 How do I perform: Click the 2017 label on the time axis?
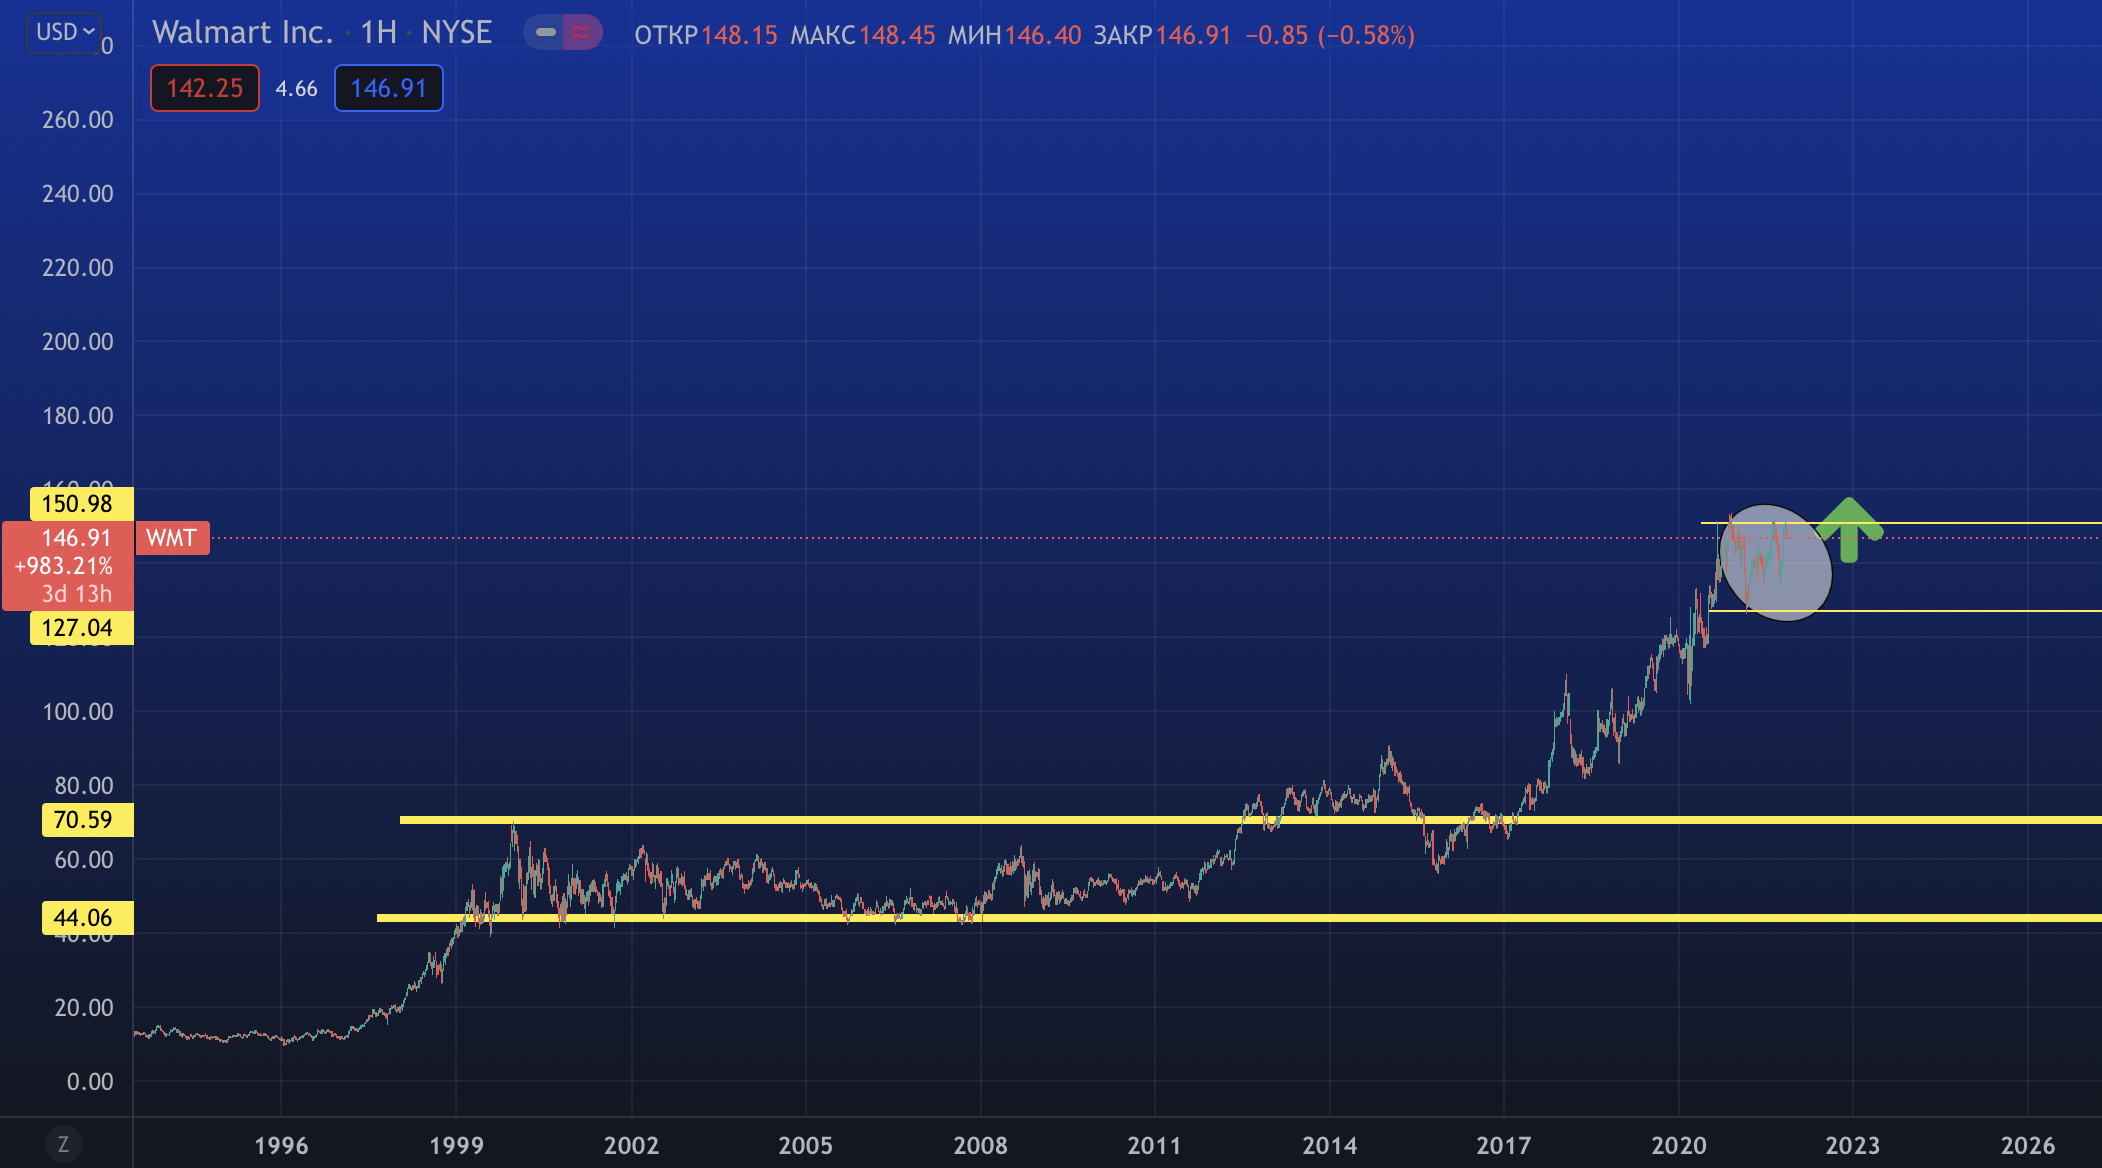coord(1503,1145)
